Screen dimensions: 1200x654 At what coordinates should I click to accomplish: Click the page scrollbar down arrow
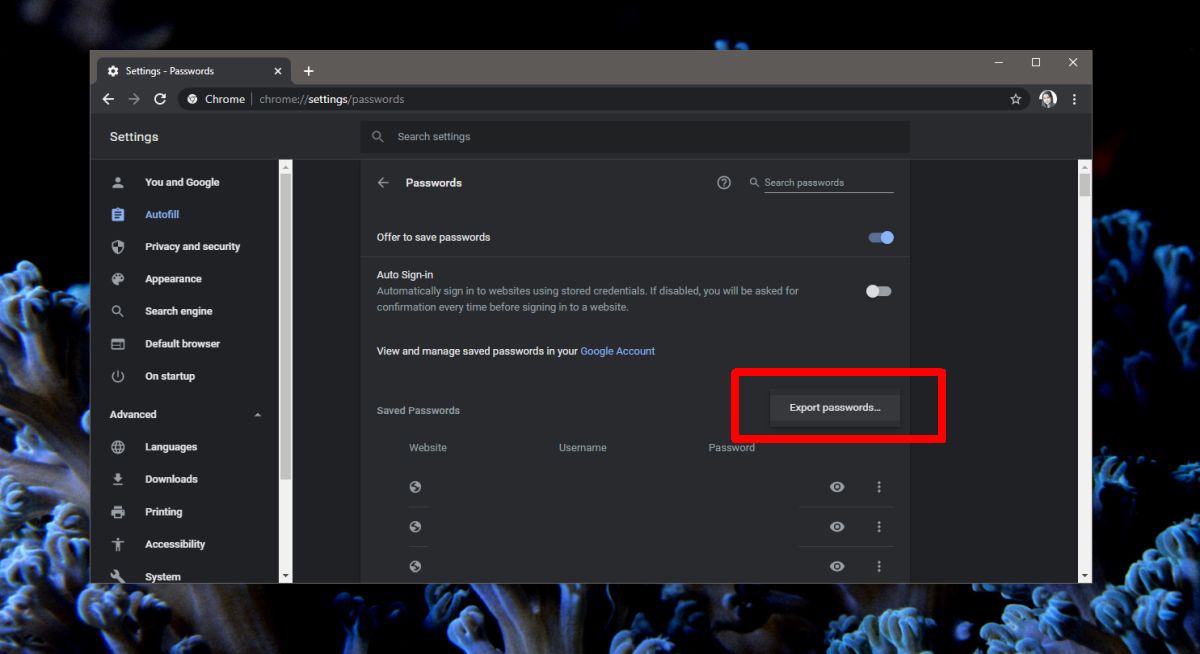(x=1085, y=576)
